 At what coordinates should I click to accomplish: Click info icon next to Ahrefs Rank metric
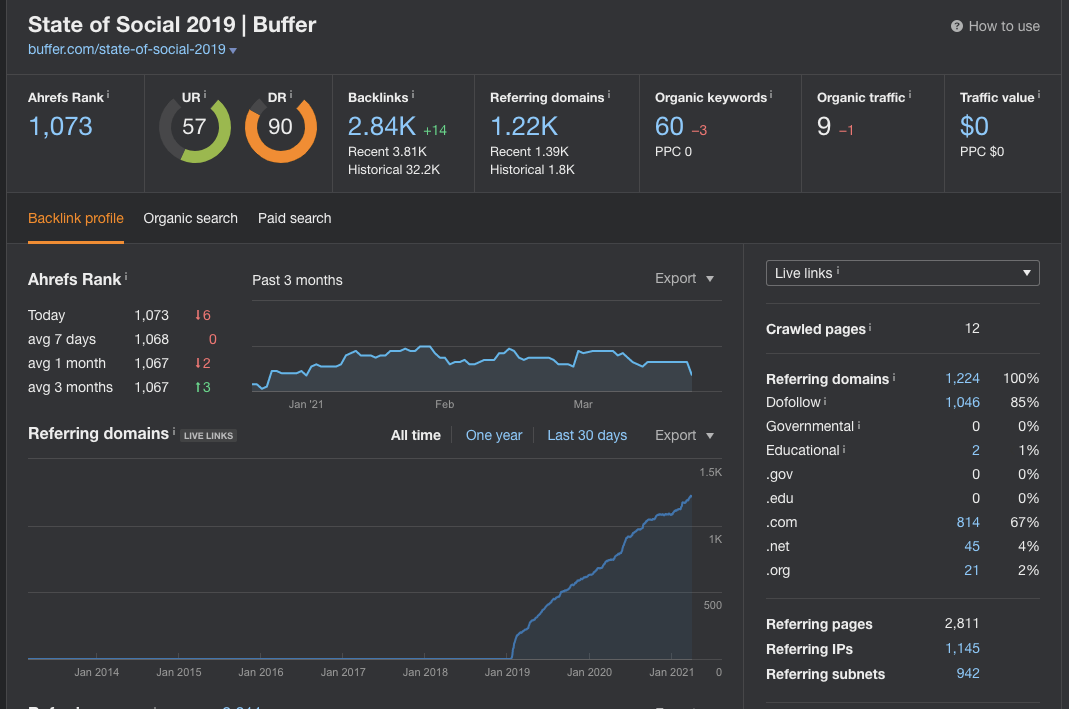(108, 95)
